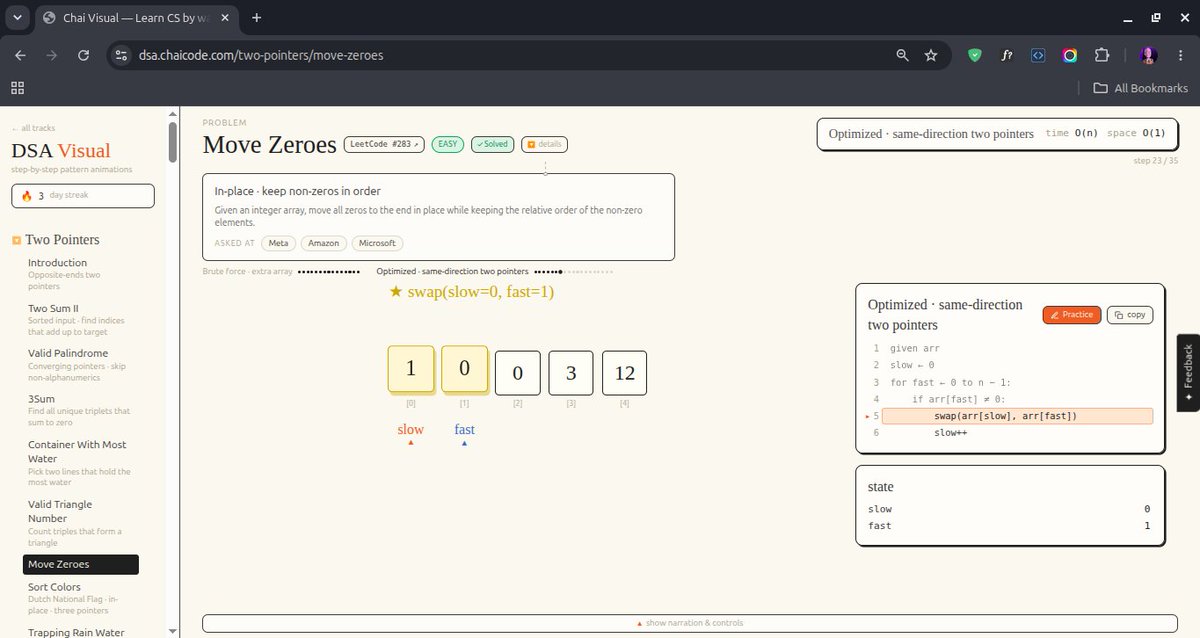Open the All Bookmarks folder

[x=1141, y=88]
